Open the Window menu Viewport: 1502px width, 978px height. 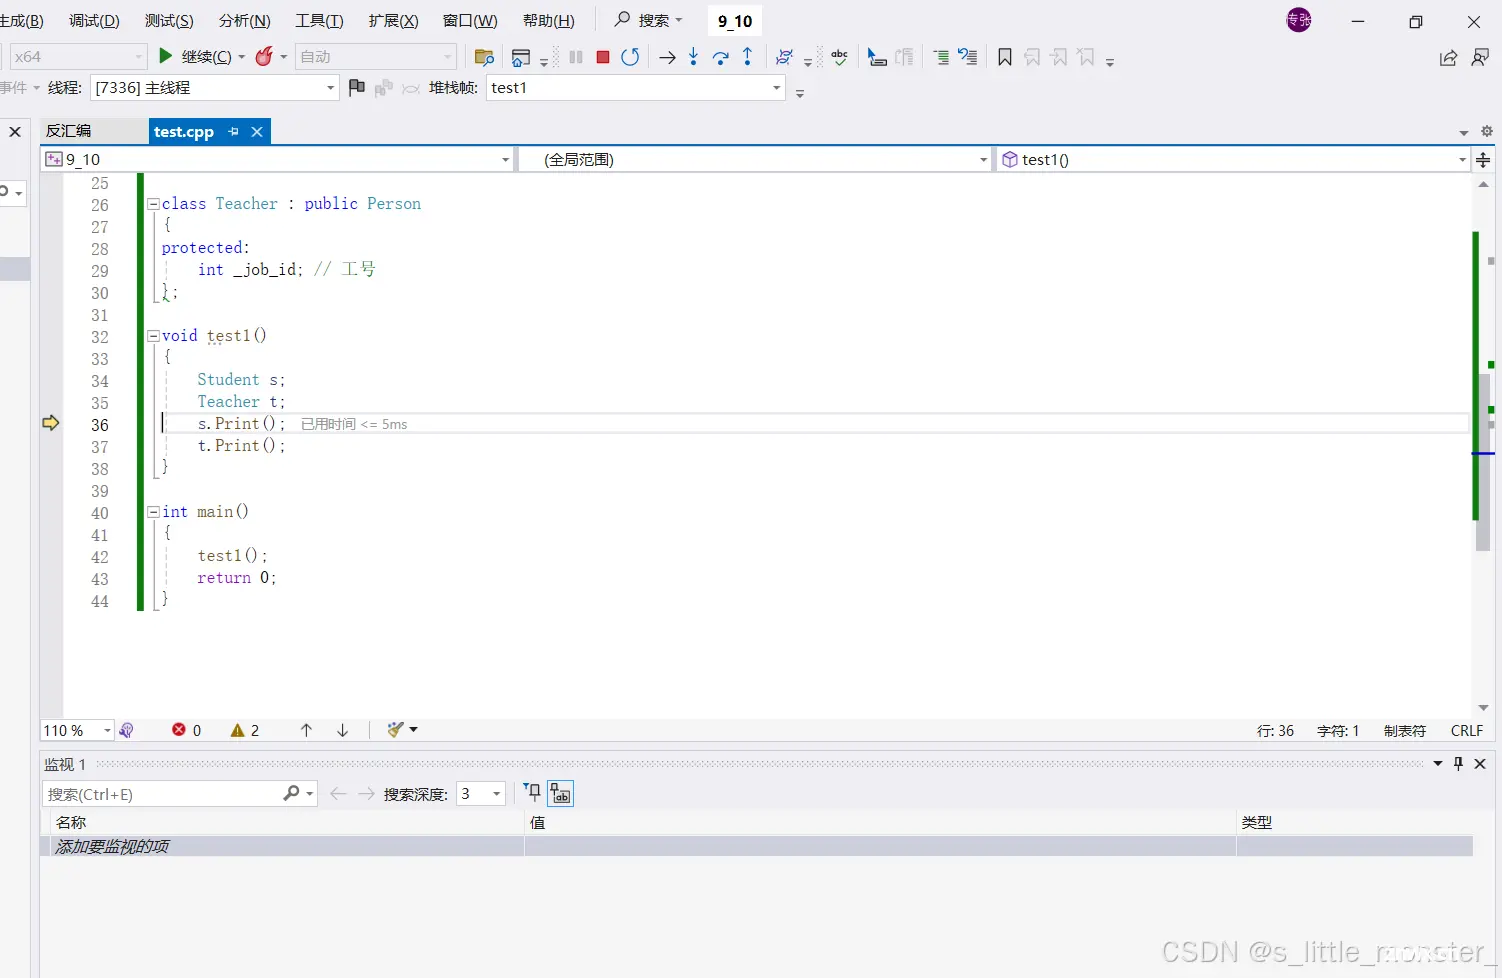tap(470, 20)
